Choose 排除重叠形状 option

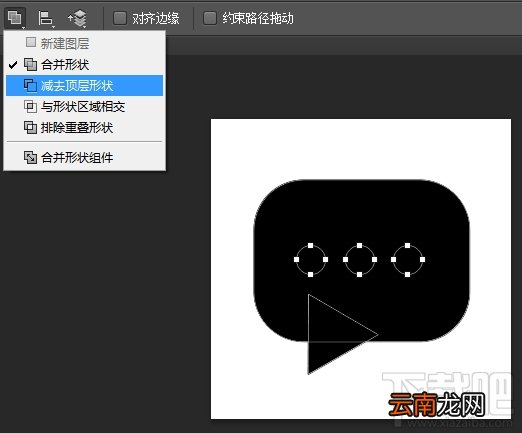coord(84,128)
